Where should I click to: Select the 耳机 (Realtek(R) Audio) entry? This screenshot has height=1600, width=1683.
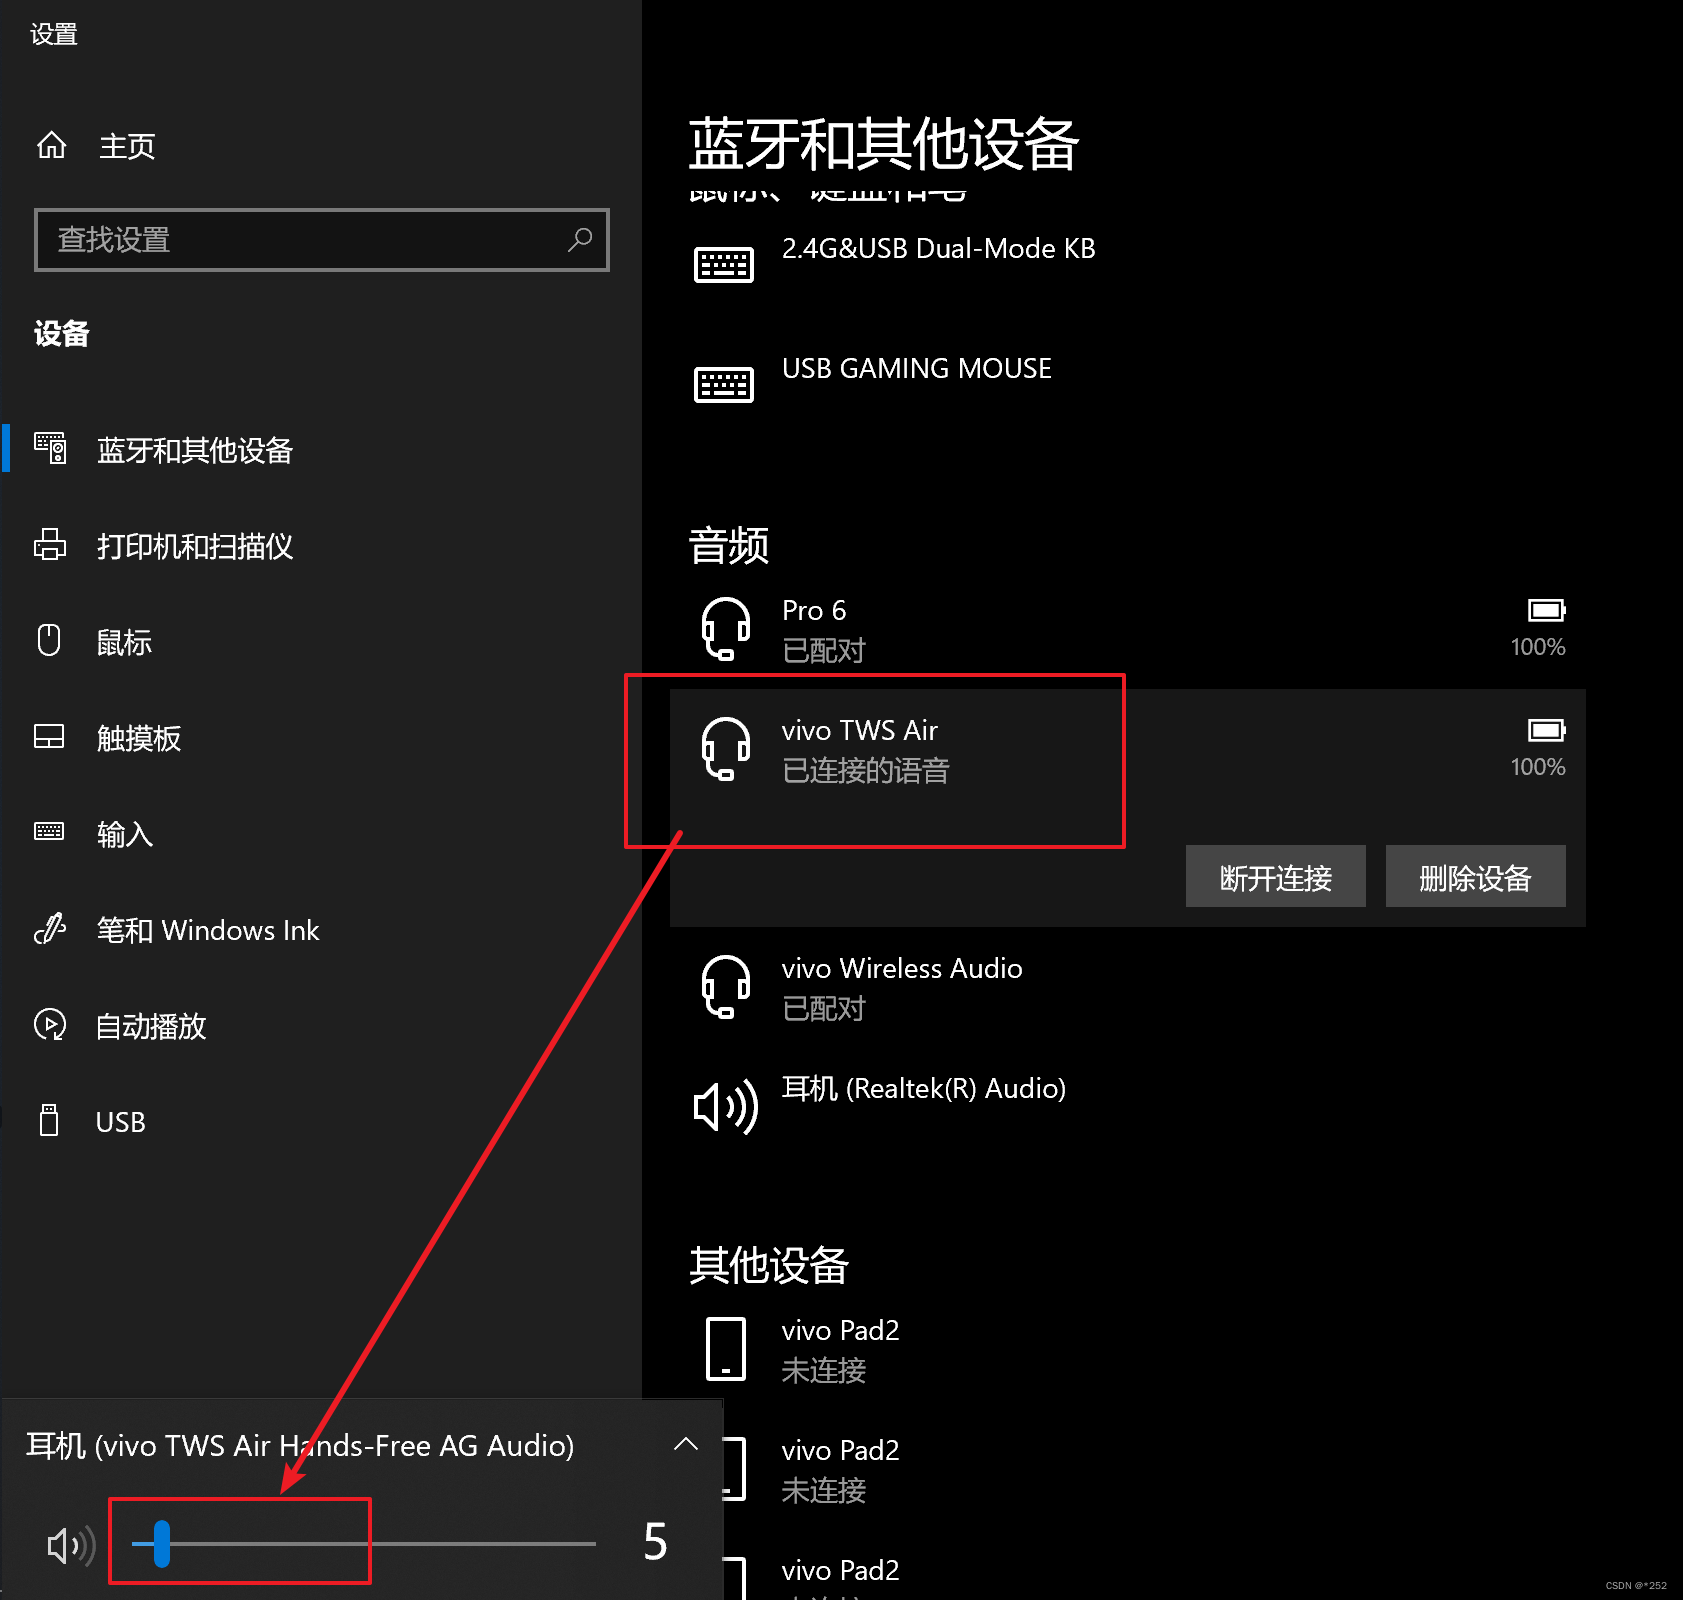coord(1128,1107)
